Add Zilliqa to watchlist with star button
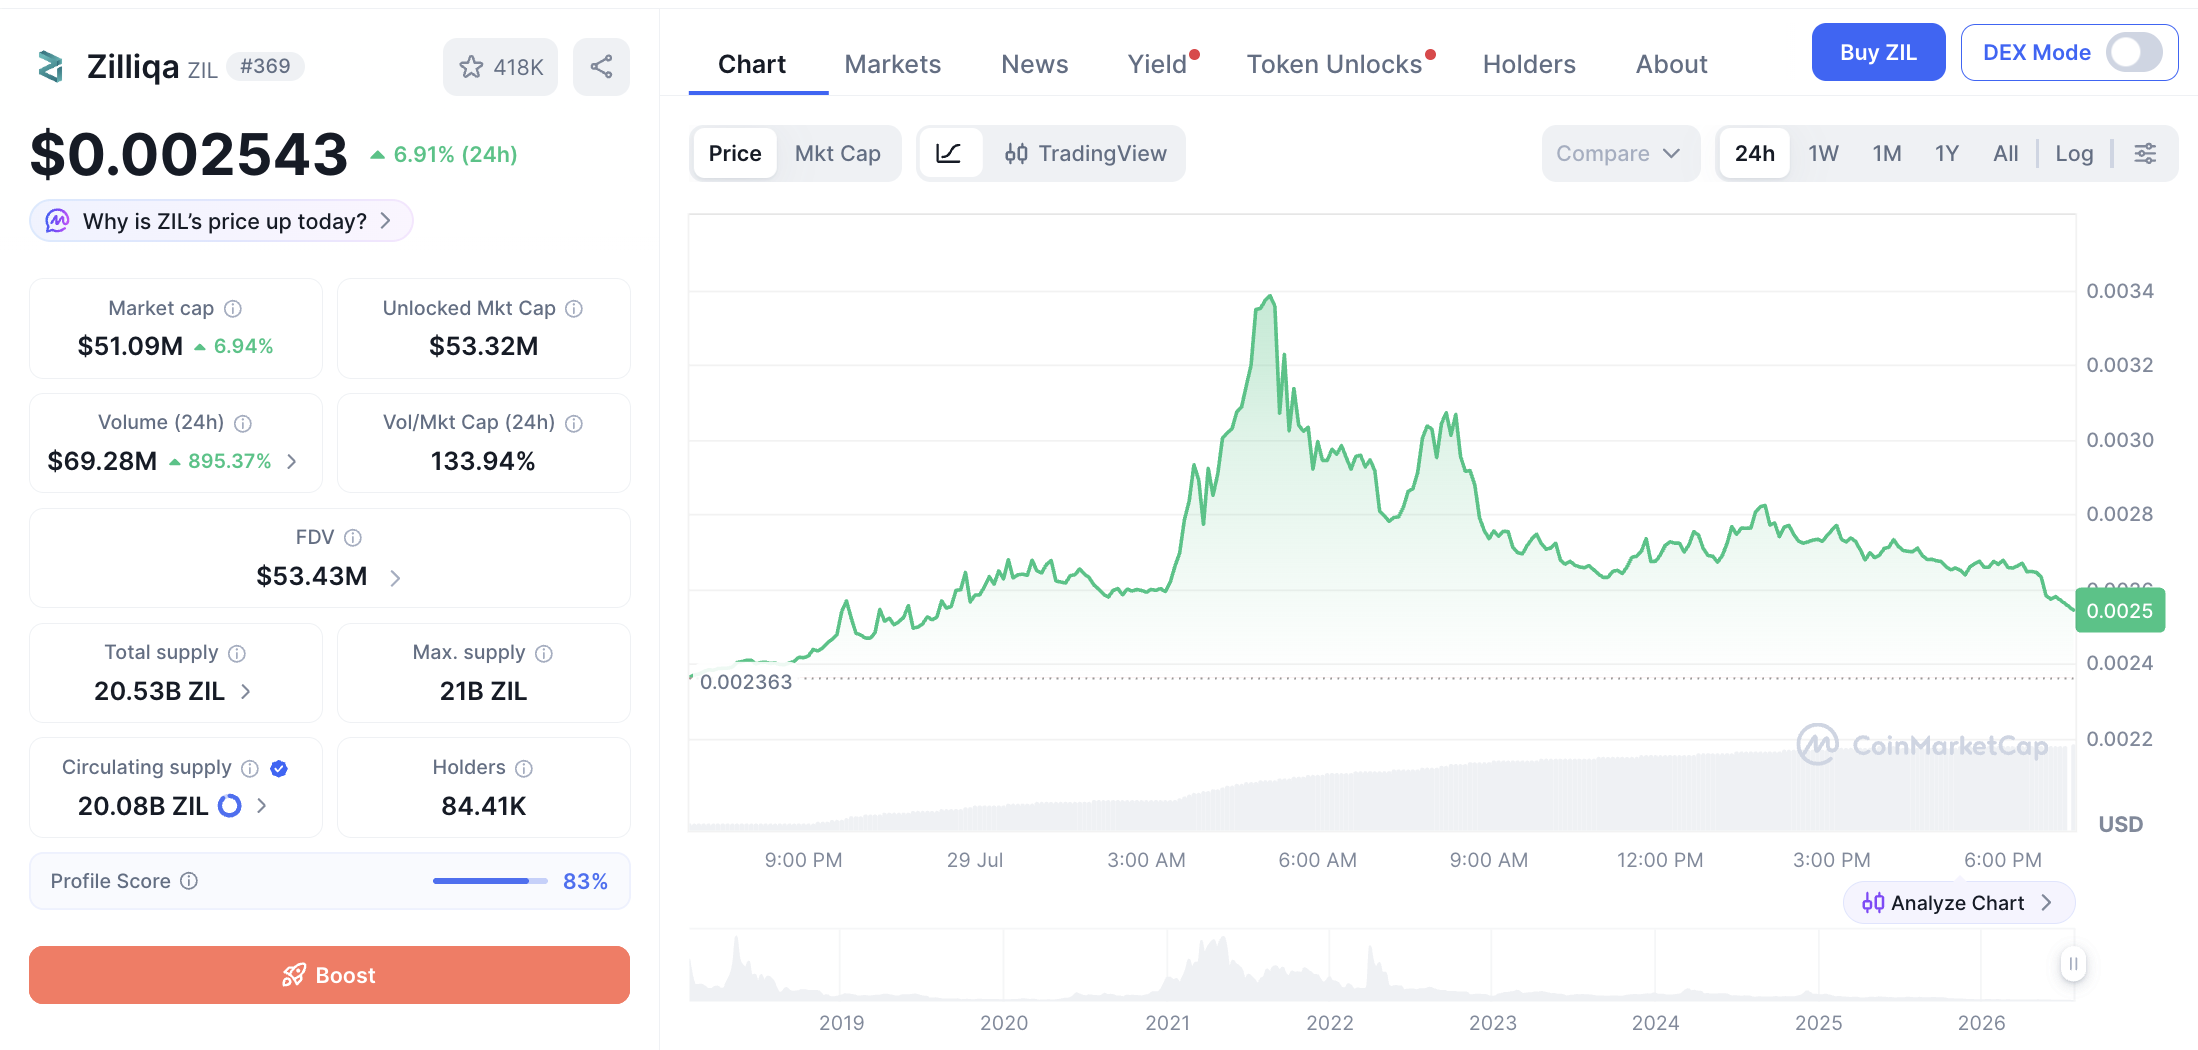This screenshot has width=2198, height=1050. [501, 67]
